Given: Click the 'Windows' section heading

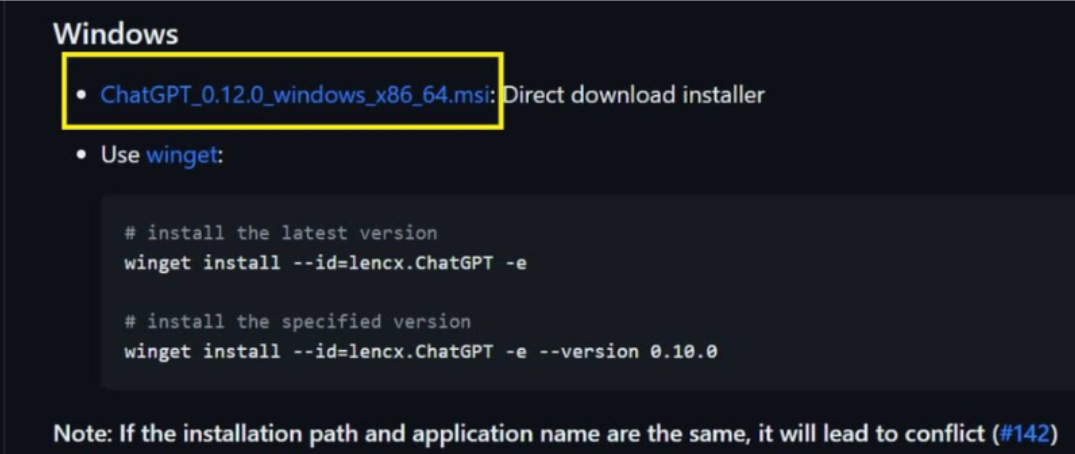Looking at the screenshot, I should click(116, 33).
